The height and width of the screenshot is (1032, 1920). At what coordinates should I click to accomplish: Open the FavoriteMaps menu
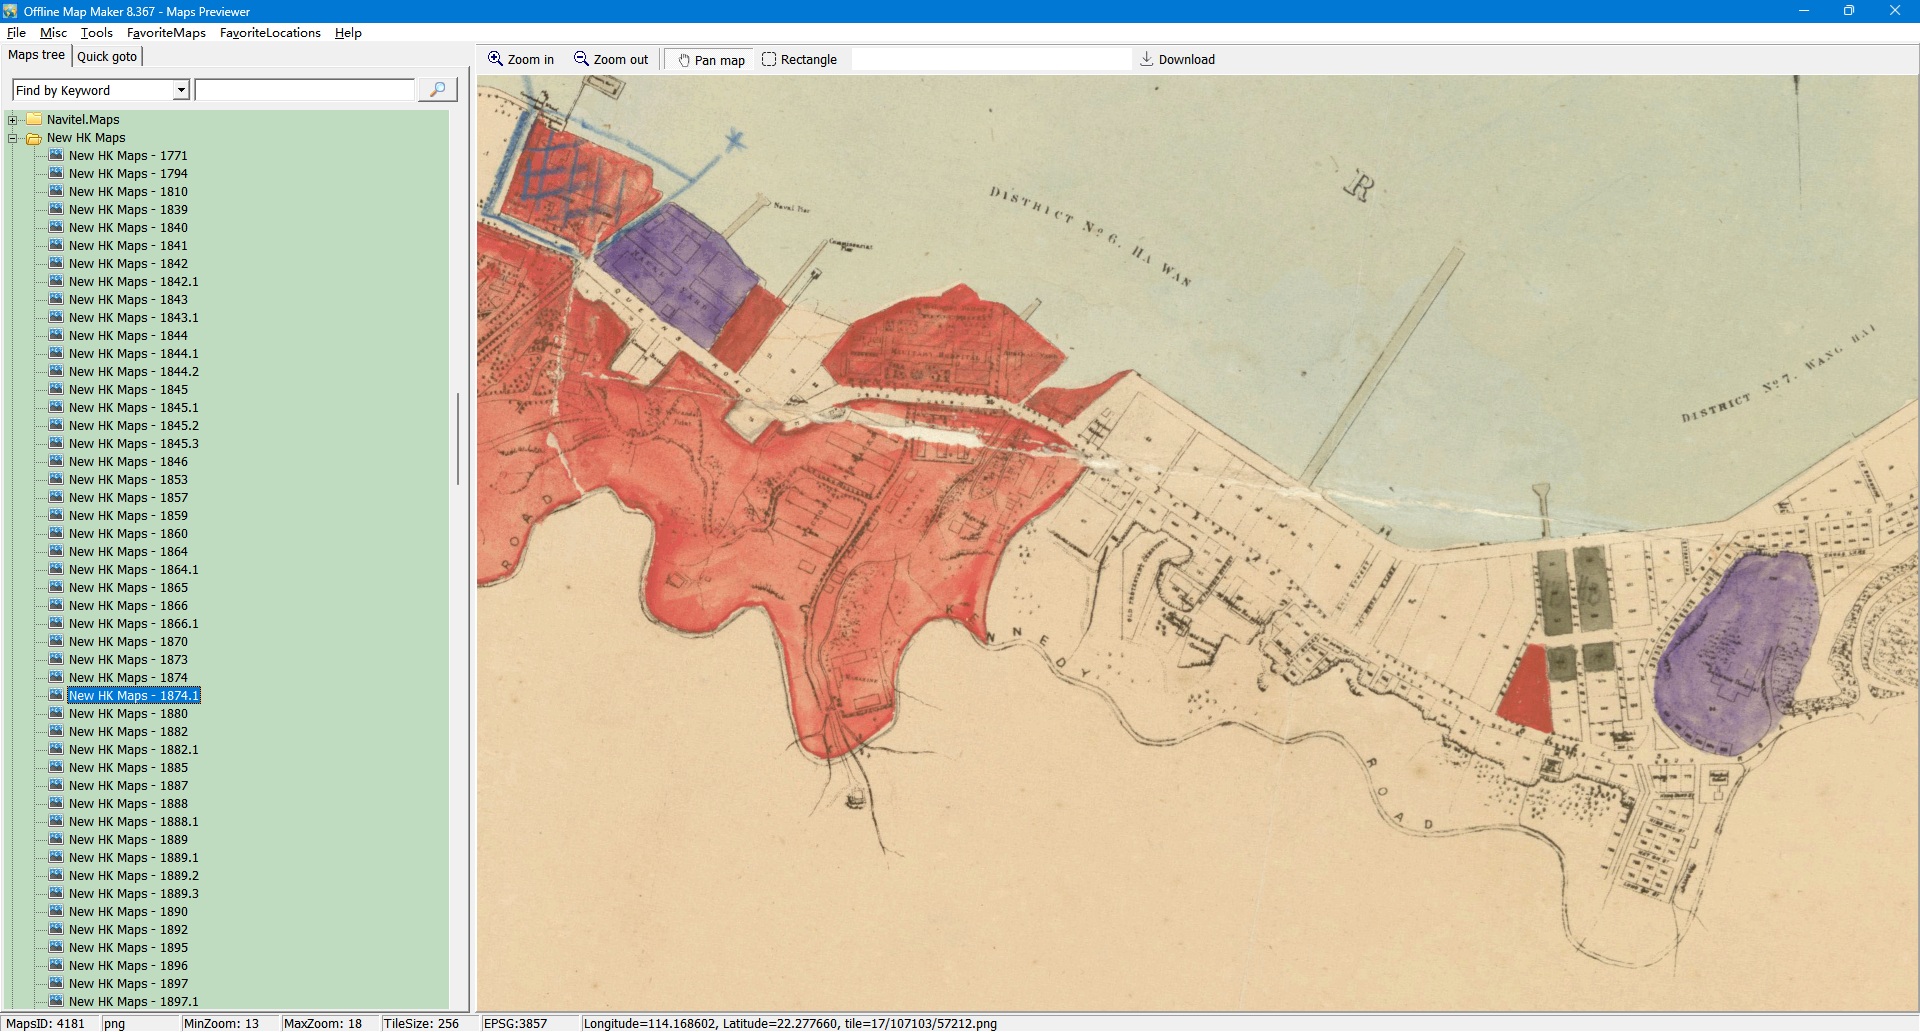pyautogui.click(x=166, y=33)
